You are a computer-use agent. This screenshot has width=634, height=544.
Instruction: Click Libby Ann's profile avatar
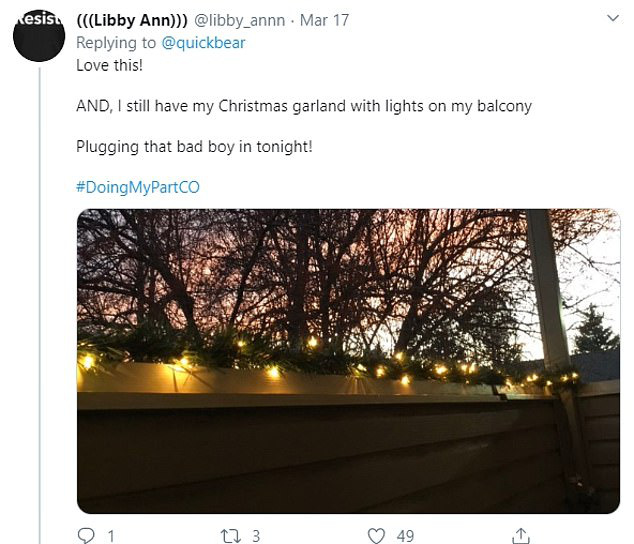click(39, 34)
